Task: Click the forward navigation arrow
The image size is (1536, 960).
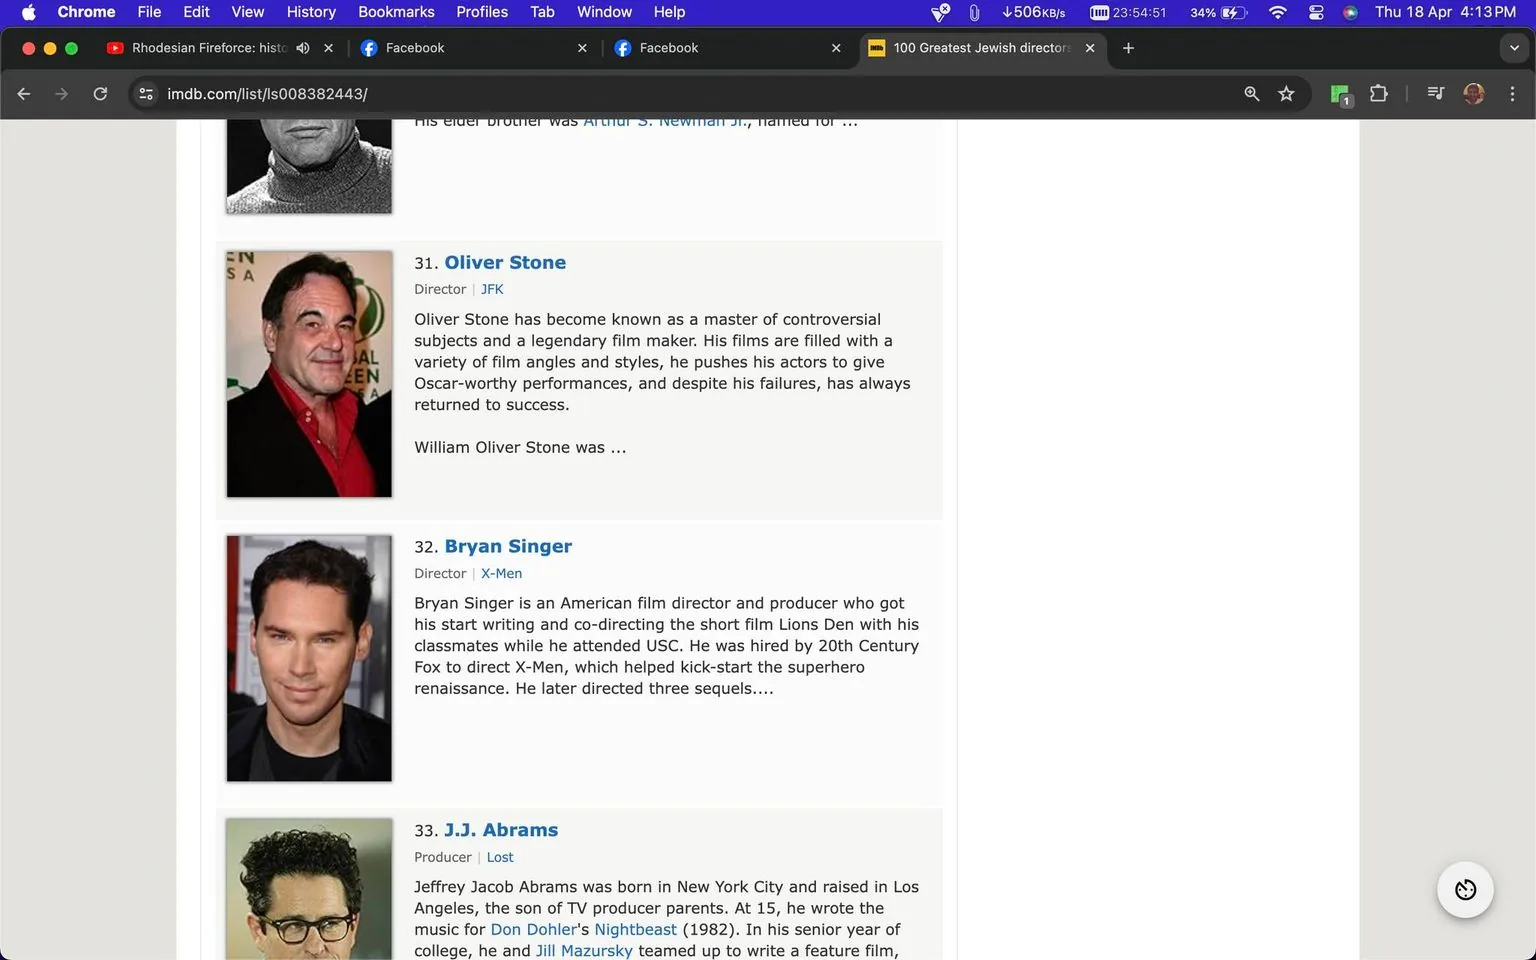Action: pos(61,93)
